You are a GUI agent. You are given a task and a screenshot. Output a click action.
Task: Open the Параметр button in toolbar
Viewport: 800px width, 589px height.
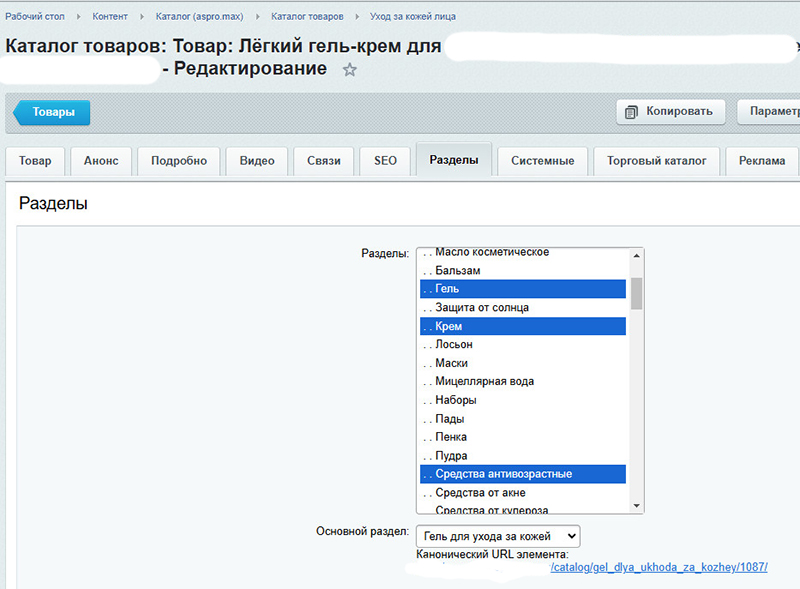point(770,112)
